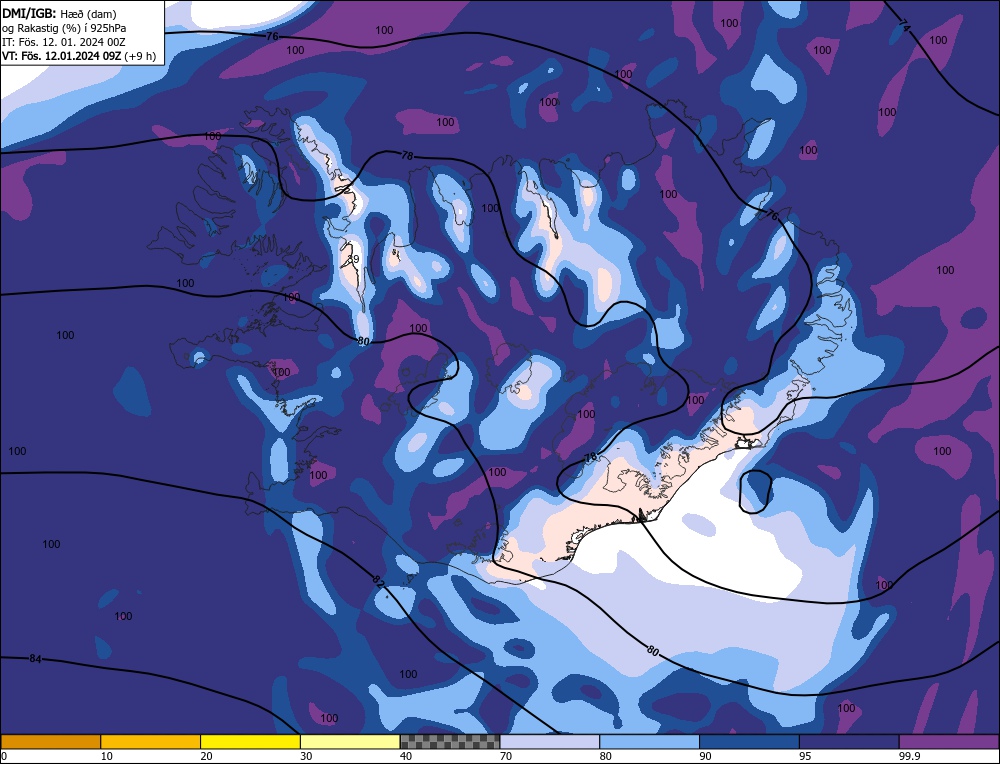Click the '82' contour label
Screen dimensions: 1000x764
coord(378,581)
